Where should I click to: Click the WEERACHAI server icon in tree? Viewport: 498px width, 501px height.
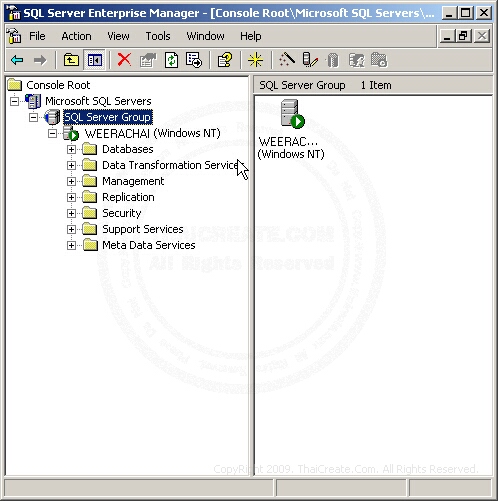(71, 133)
